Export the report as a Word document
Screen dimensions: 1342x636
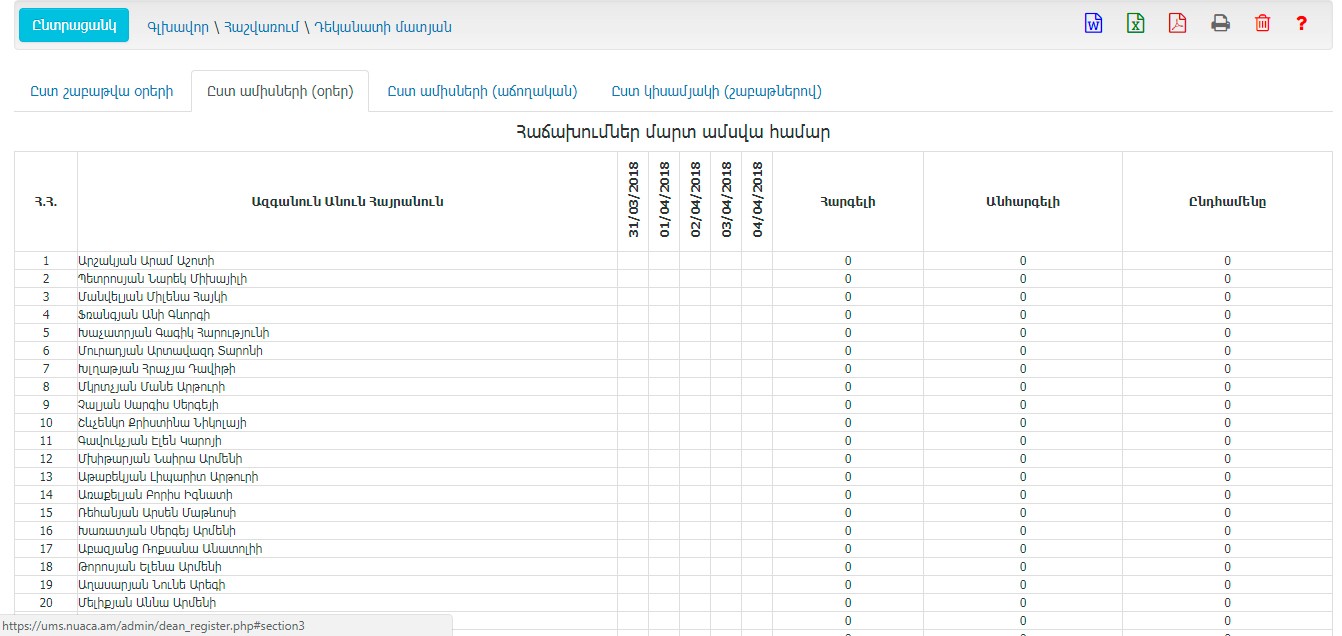click(1093, 24)
